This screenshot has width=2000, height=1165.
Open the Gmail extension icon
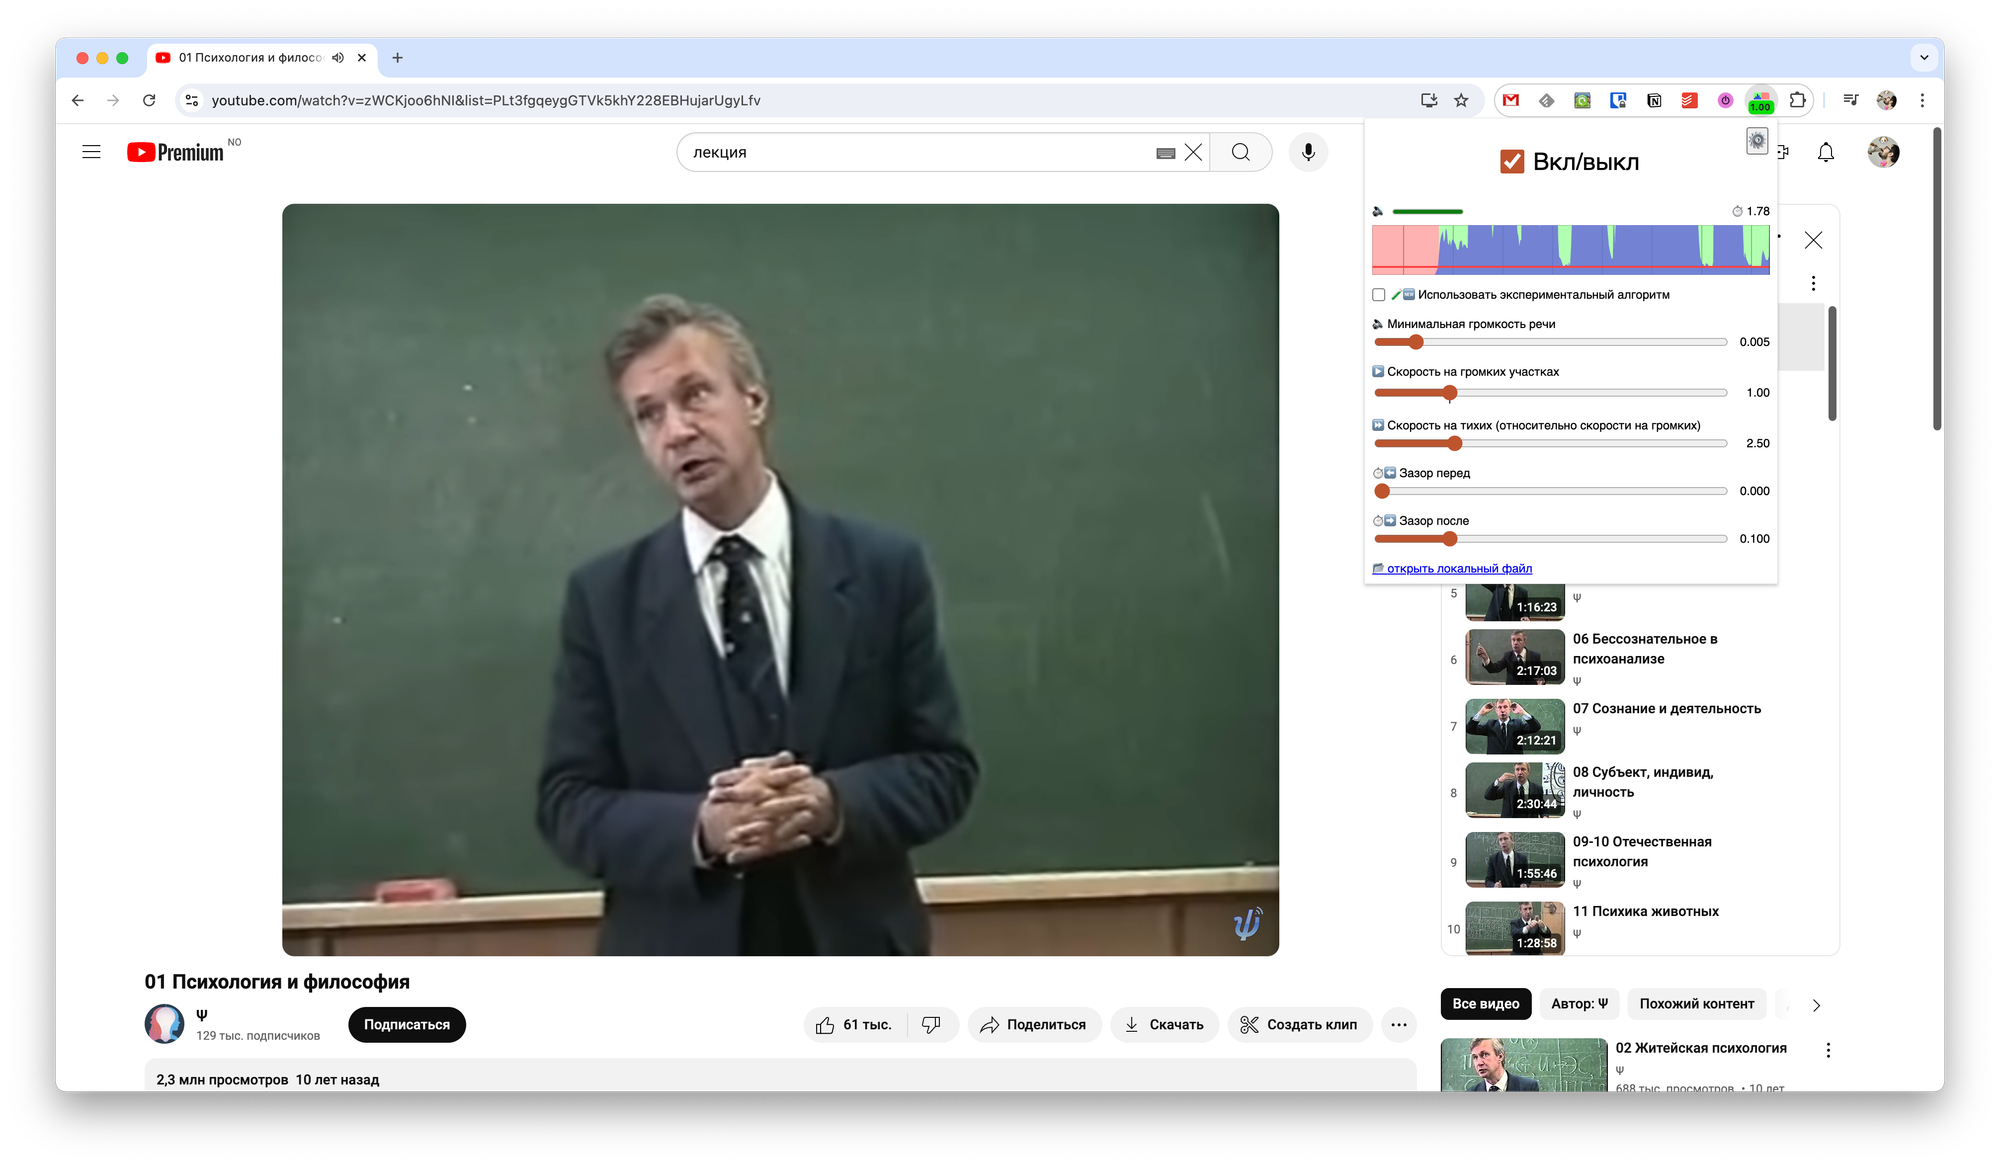pyautogui.click(x=1511, y=100)
